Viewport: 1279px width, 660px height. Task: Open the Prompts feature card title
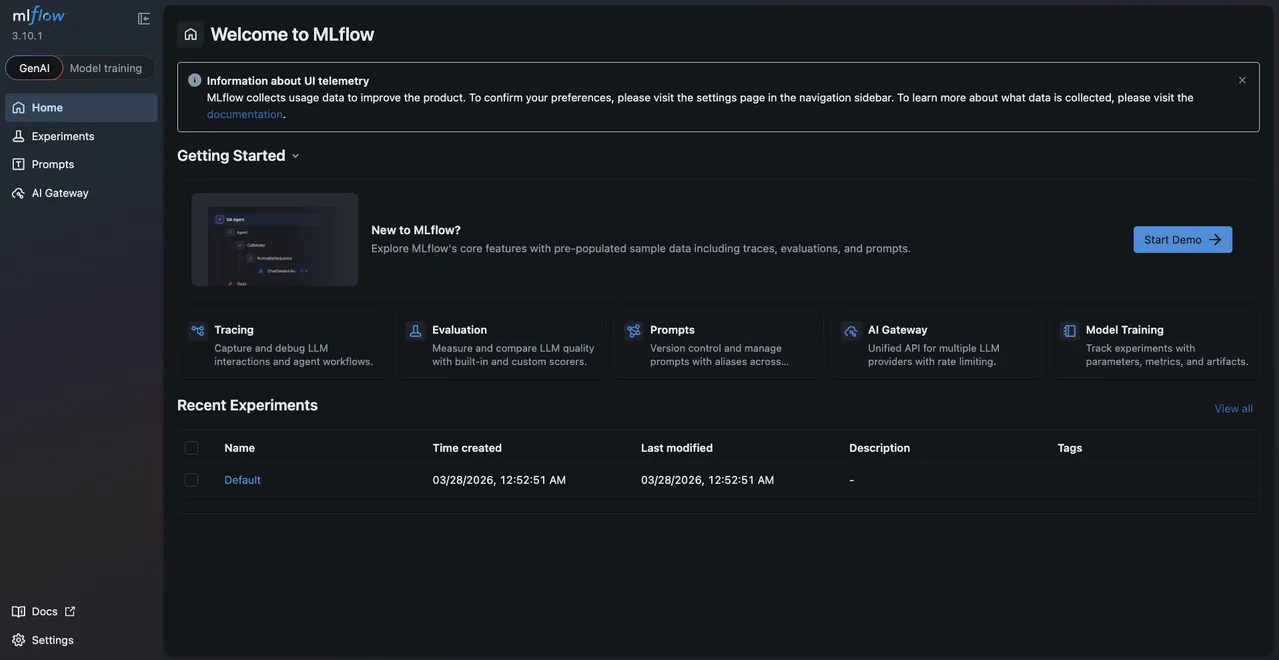[x=673, y=330]
